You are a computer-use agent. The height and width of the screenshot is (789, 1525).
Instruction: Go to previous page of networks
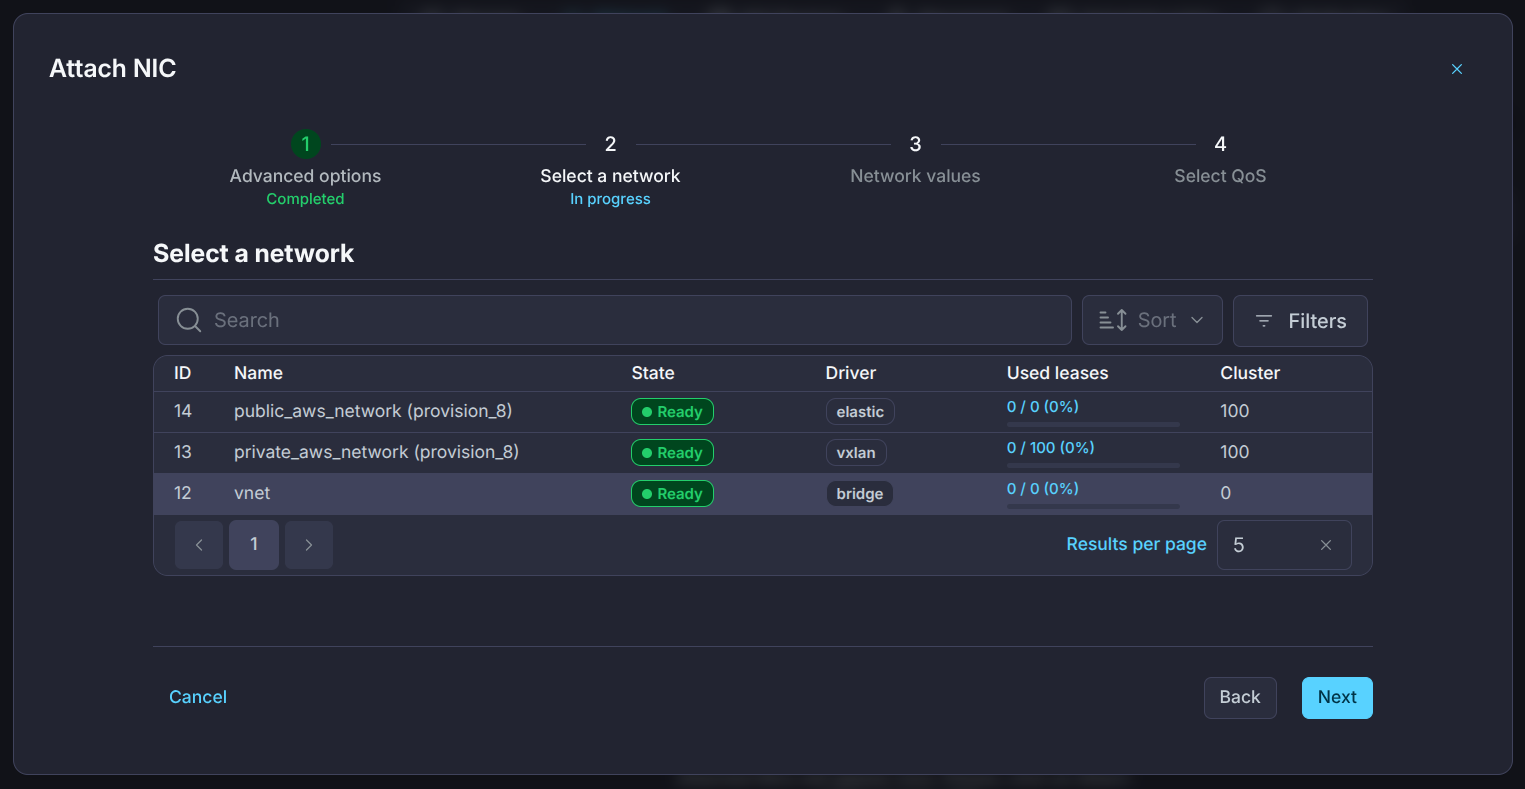199,545
